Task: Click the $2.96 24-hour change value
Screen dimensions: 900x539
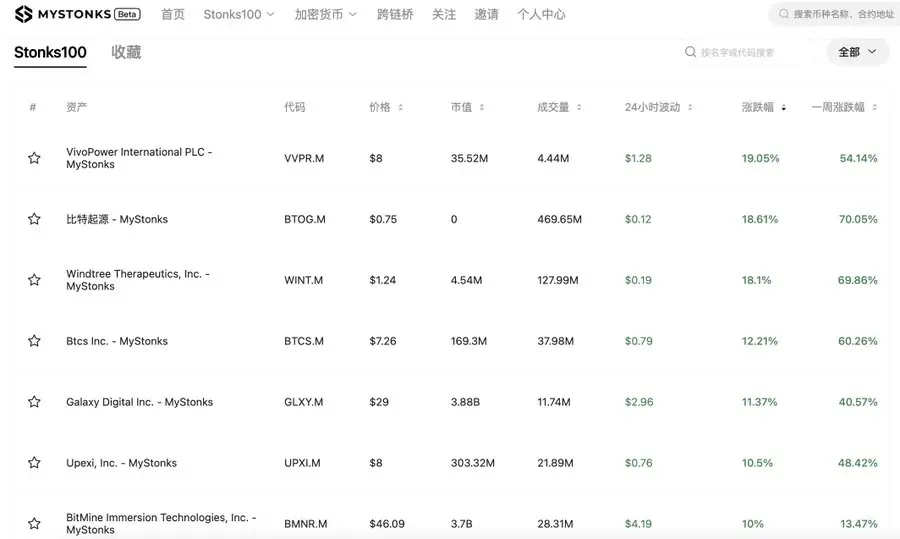Action: (639, 402)
